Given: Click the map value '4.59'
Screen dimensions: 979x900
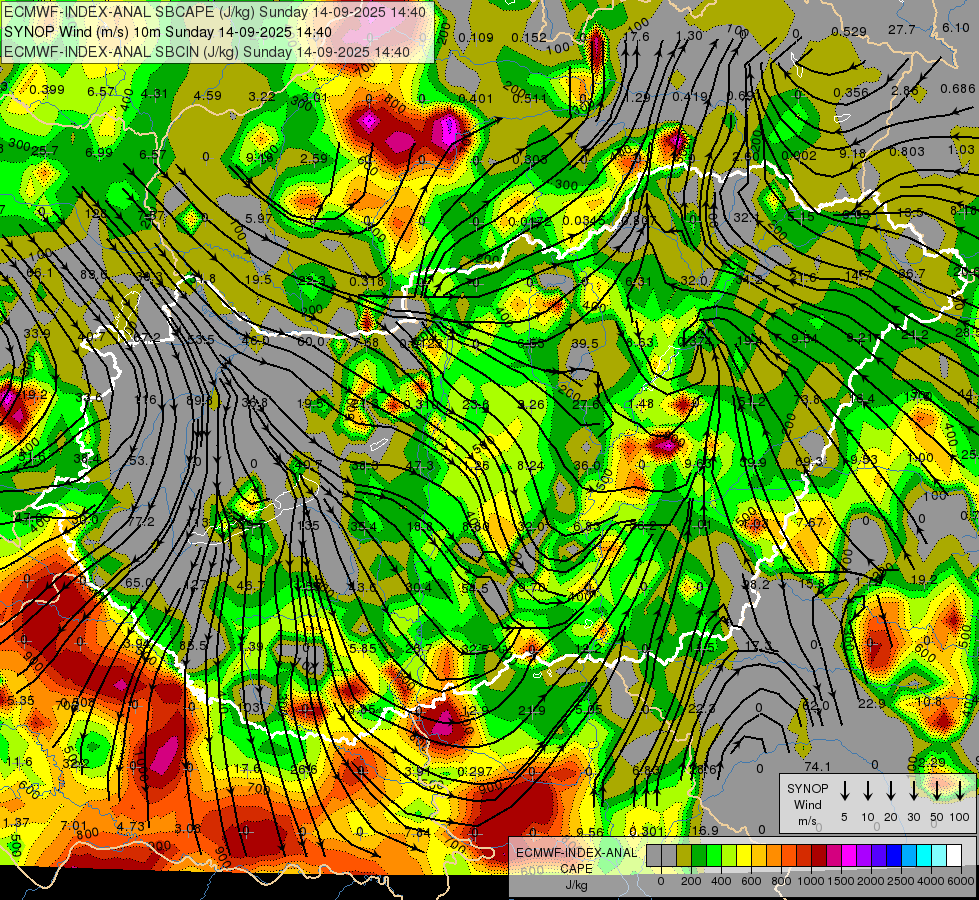Looking at the screenshot, I should (207, 96).
